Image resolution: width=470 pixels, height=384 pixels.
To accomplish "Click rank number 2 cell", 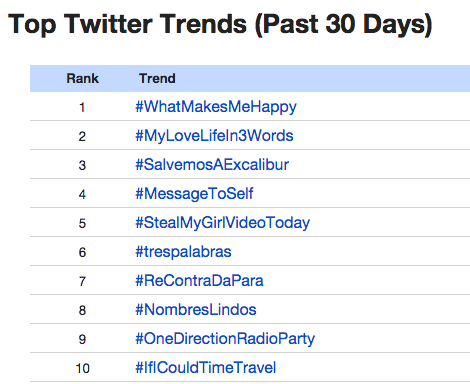I will [x=82, y=136].
